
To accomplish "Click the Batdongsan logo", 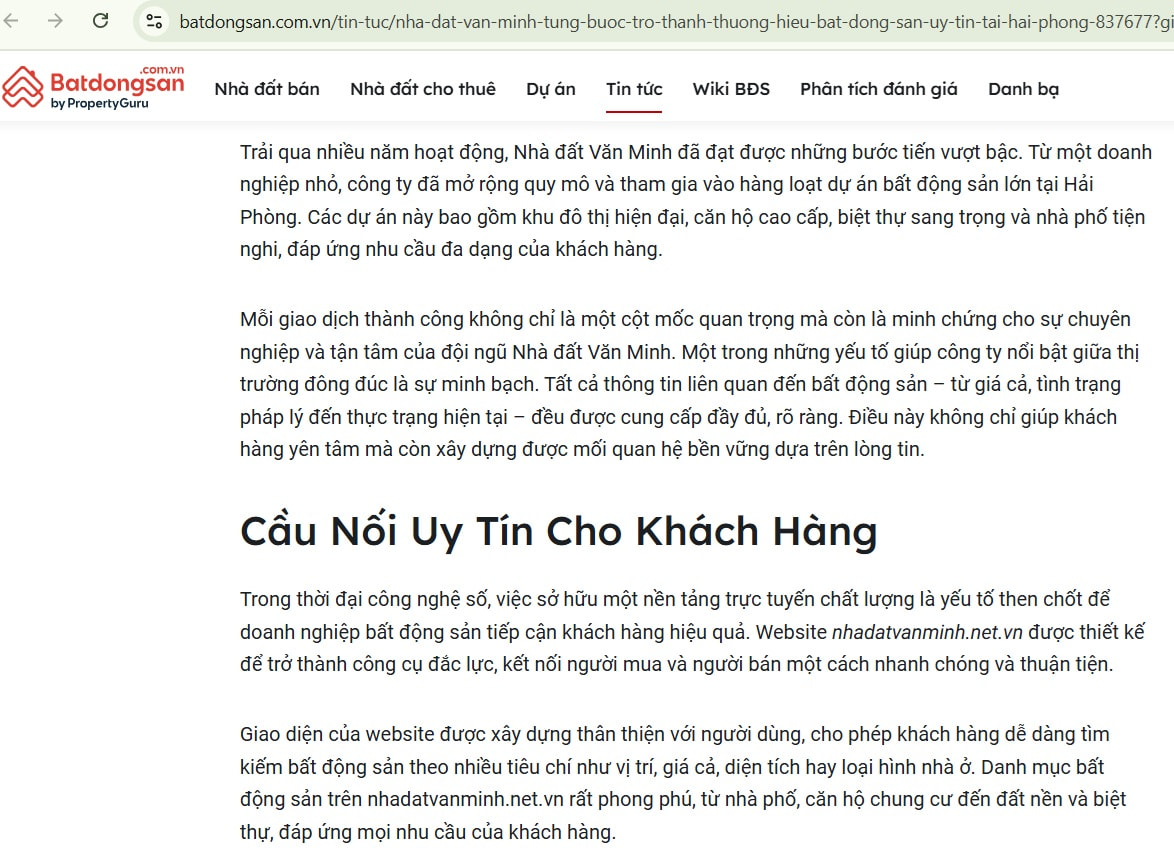I will pyautogui.click(x=93, y=87).
